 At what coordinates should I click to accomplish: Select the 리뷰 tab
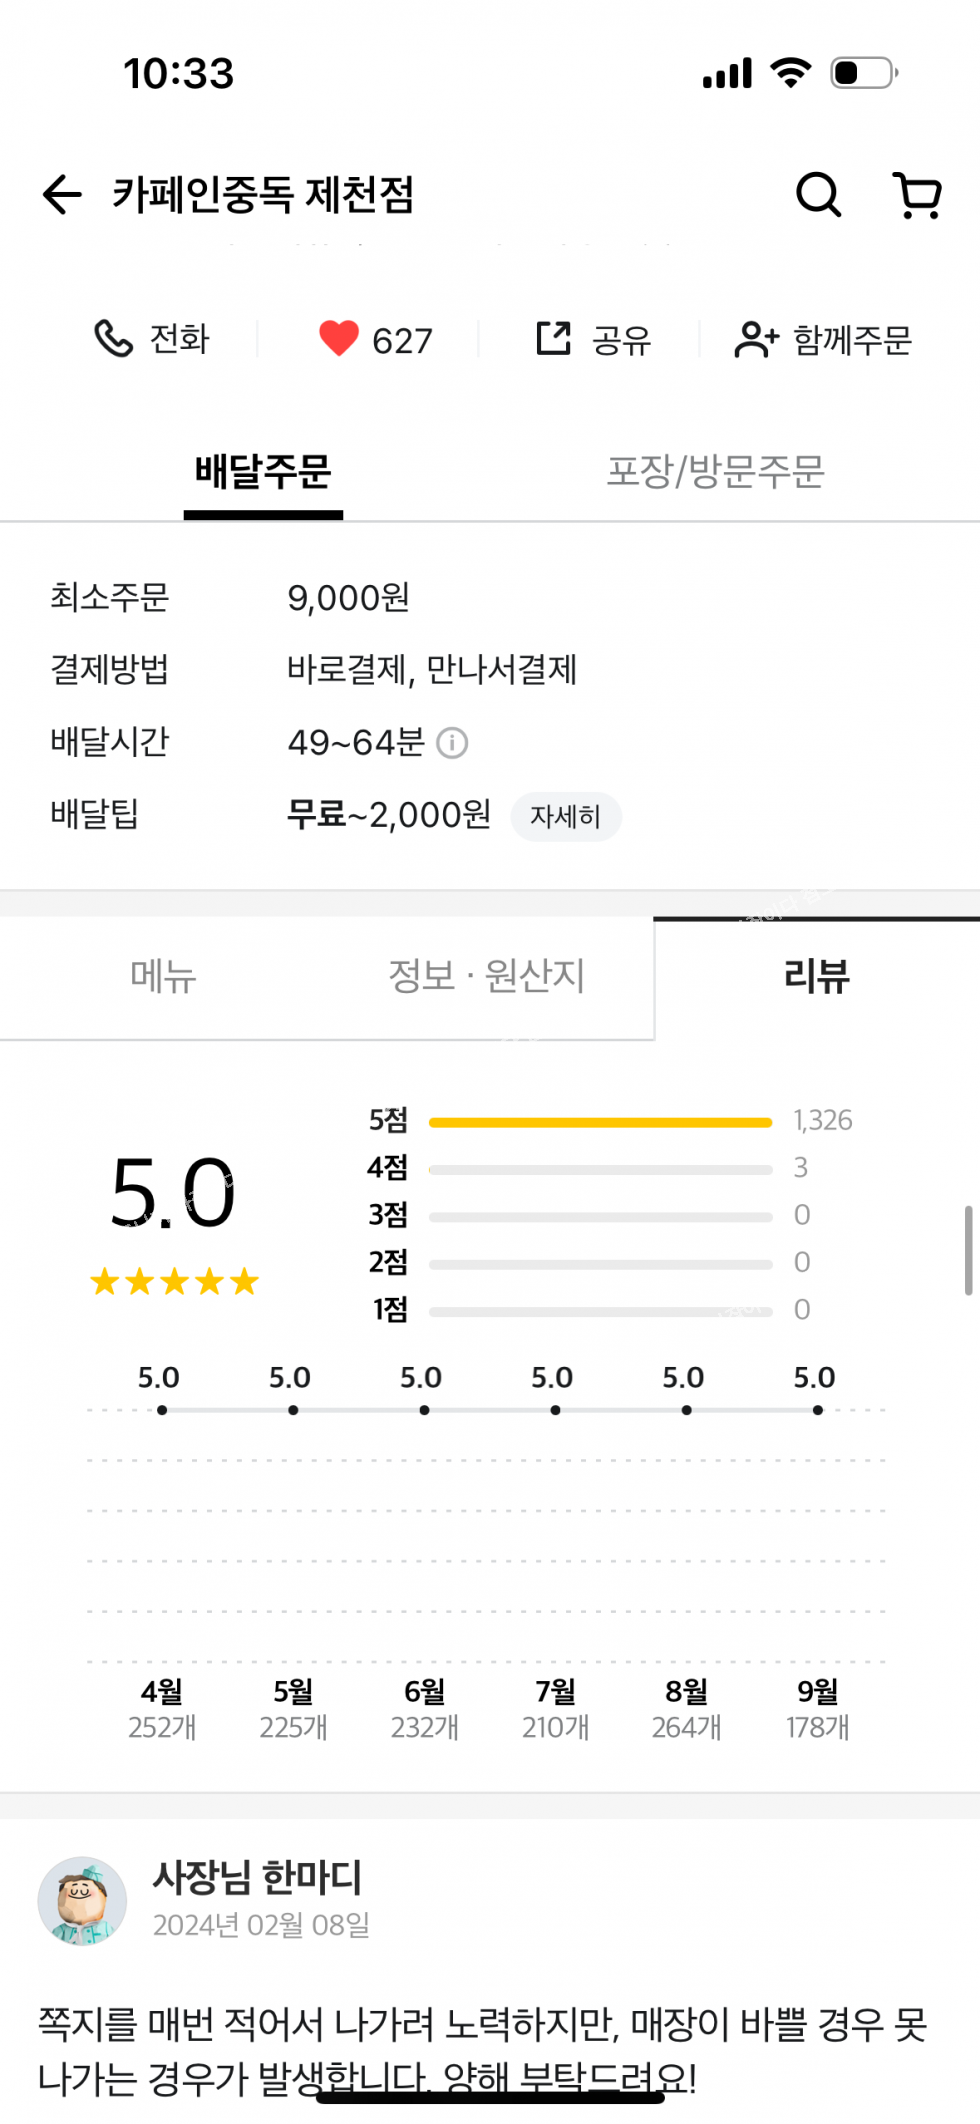[x=817, y=976]
